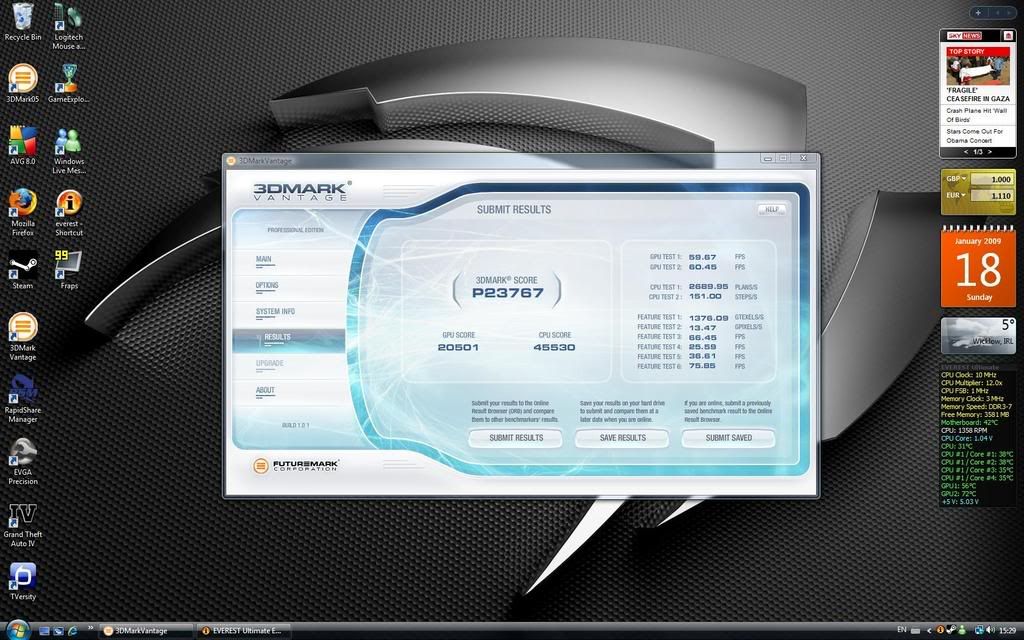Expand the hidden quick launch icons chevron
The image size is (1024, 640).
click(x=90, y=629)
